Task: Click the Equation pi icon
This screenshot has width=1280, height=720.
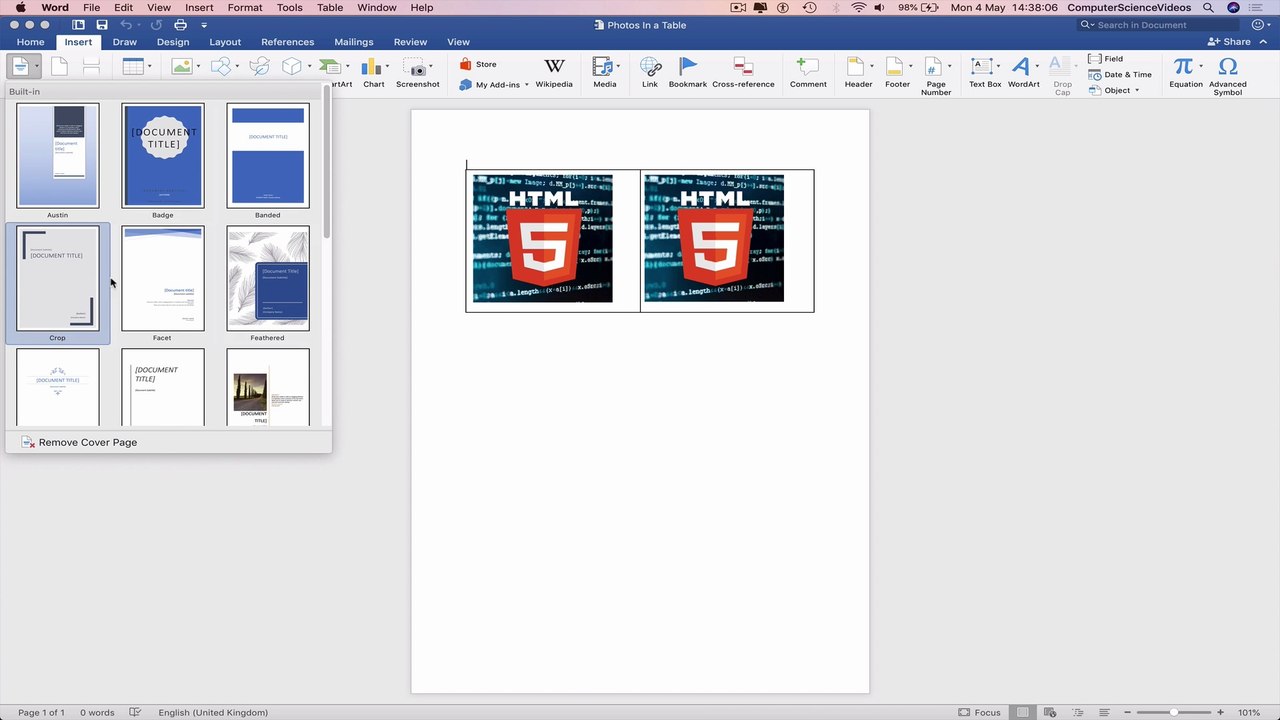Action: (x=1183, y=67)
